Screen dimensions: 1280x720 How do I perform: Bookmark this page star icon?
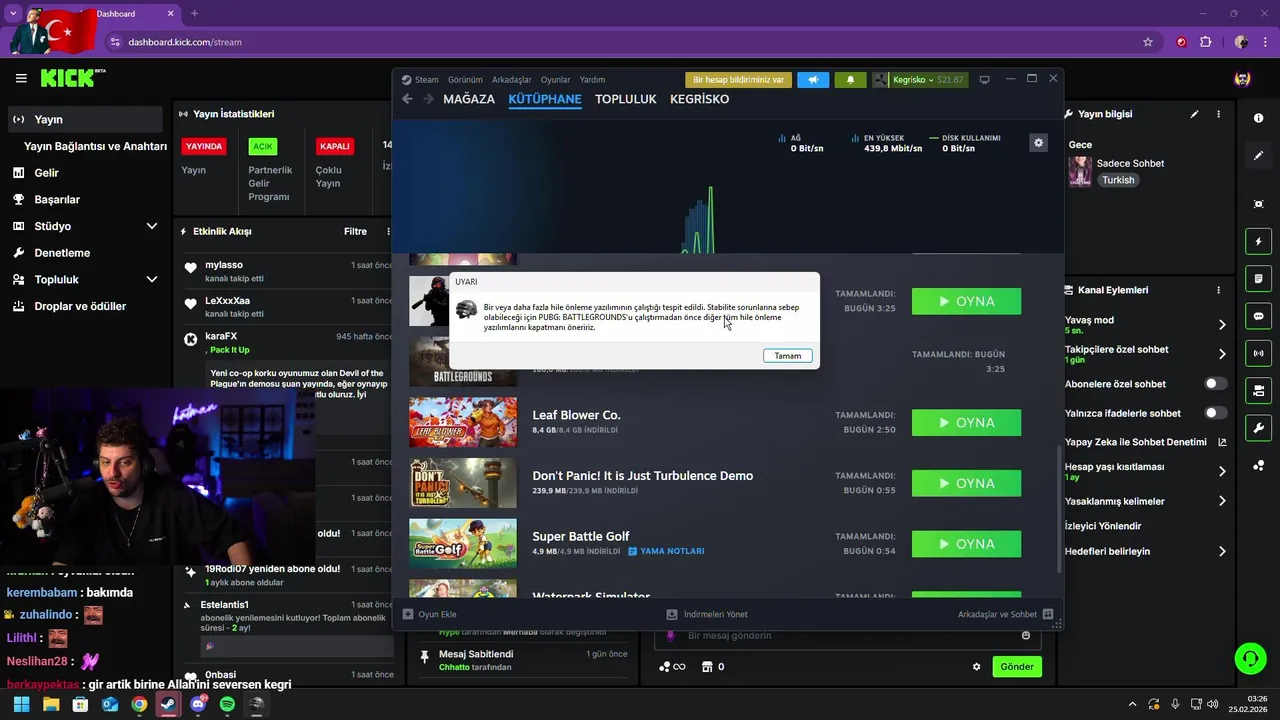pos(1148,42)
